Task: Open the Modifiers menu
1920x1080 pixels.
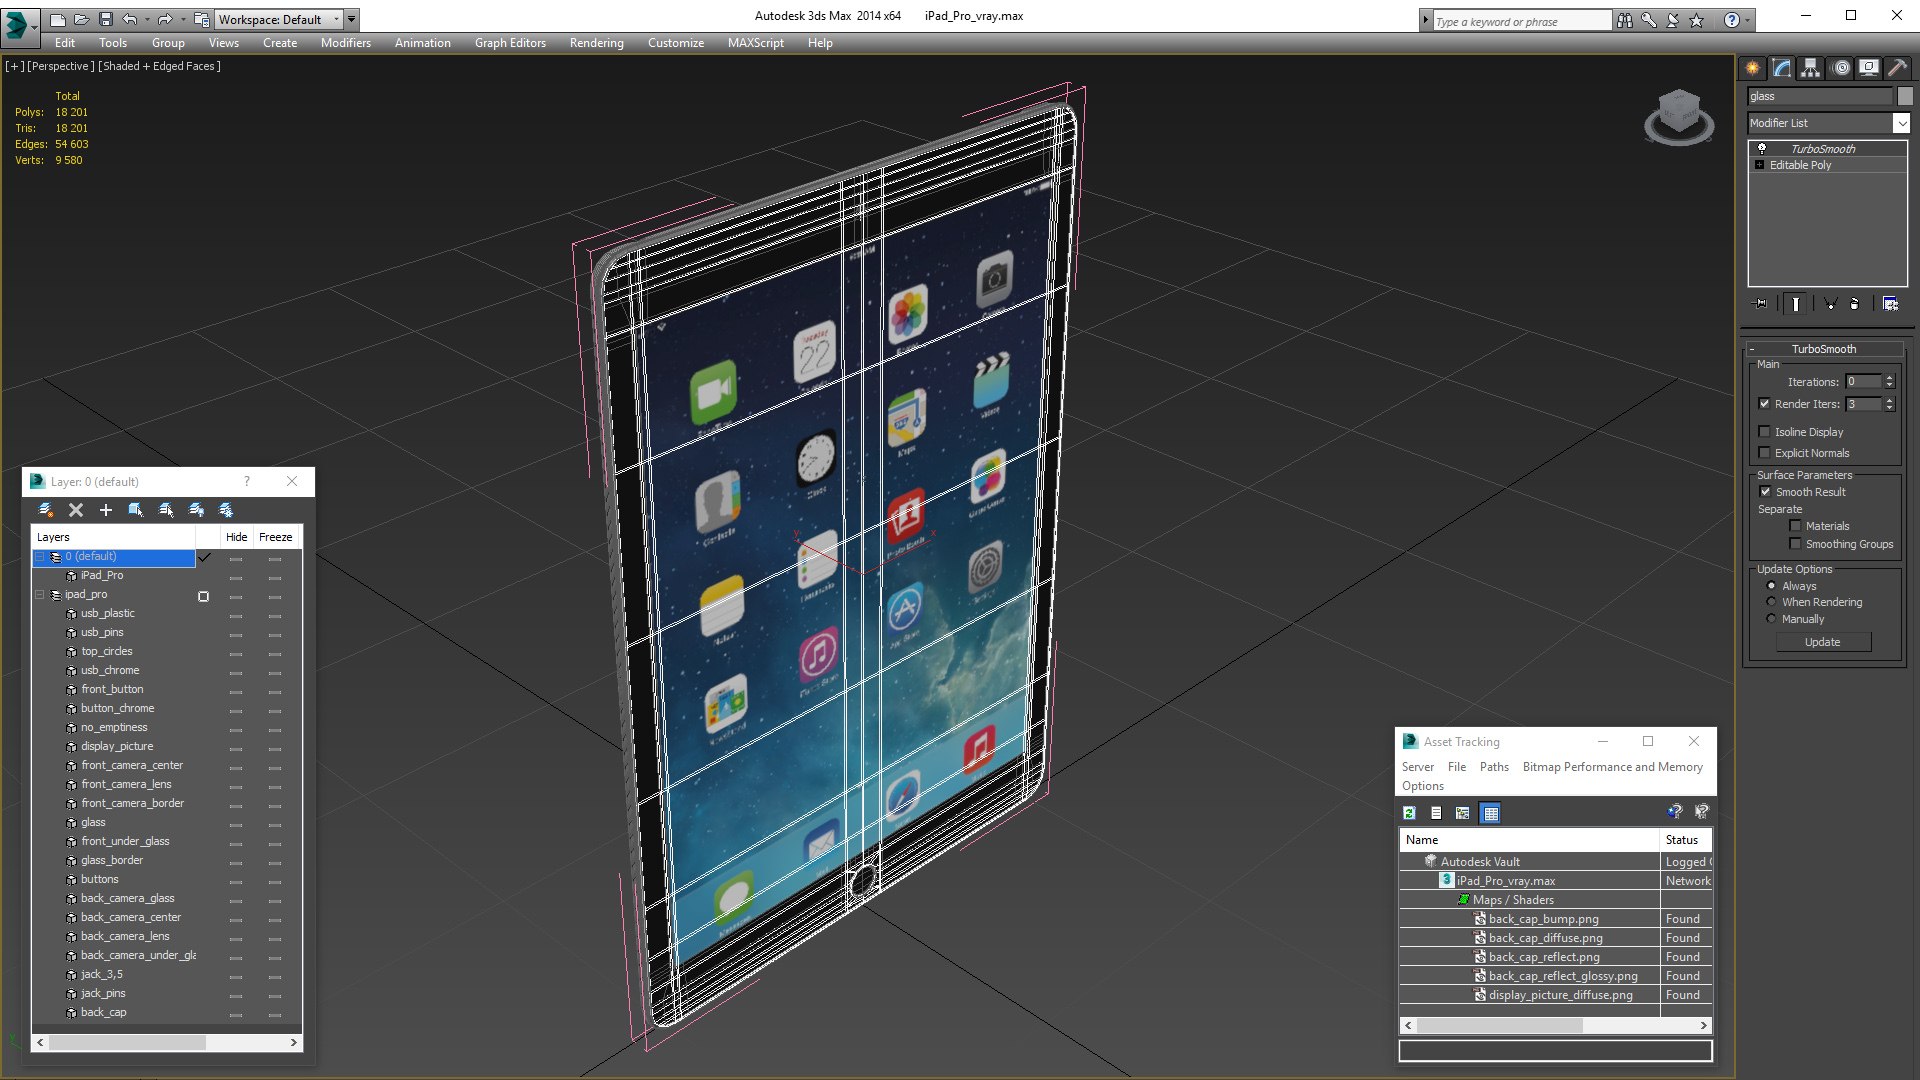Action: (x=345, y=43)
